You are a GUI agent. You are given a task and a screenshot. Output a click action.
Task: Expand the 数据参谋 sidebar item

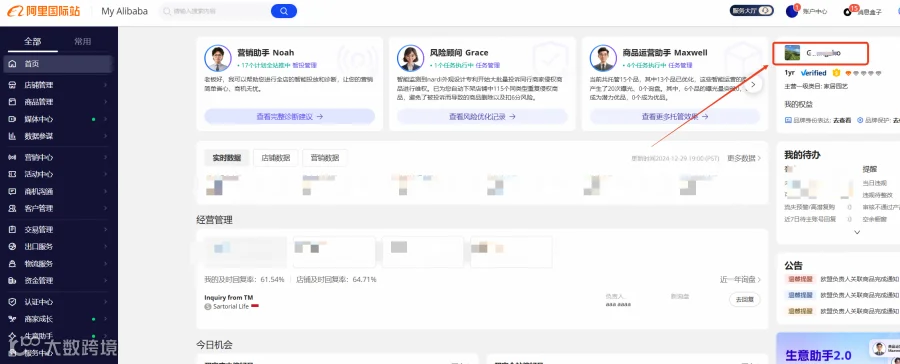59,137
